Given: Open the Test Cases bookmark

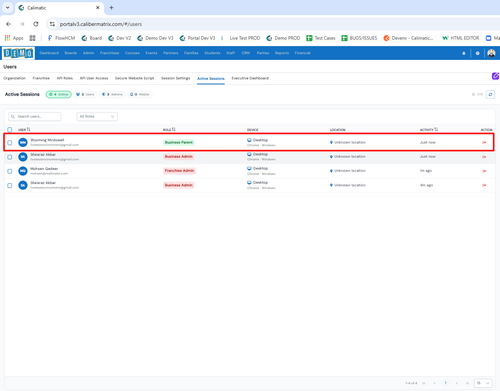Looking at the screenshot, I should tap(321, 38).
